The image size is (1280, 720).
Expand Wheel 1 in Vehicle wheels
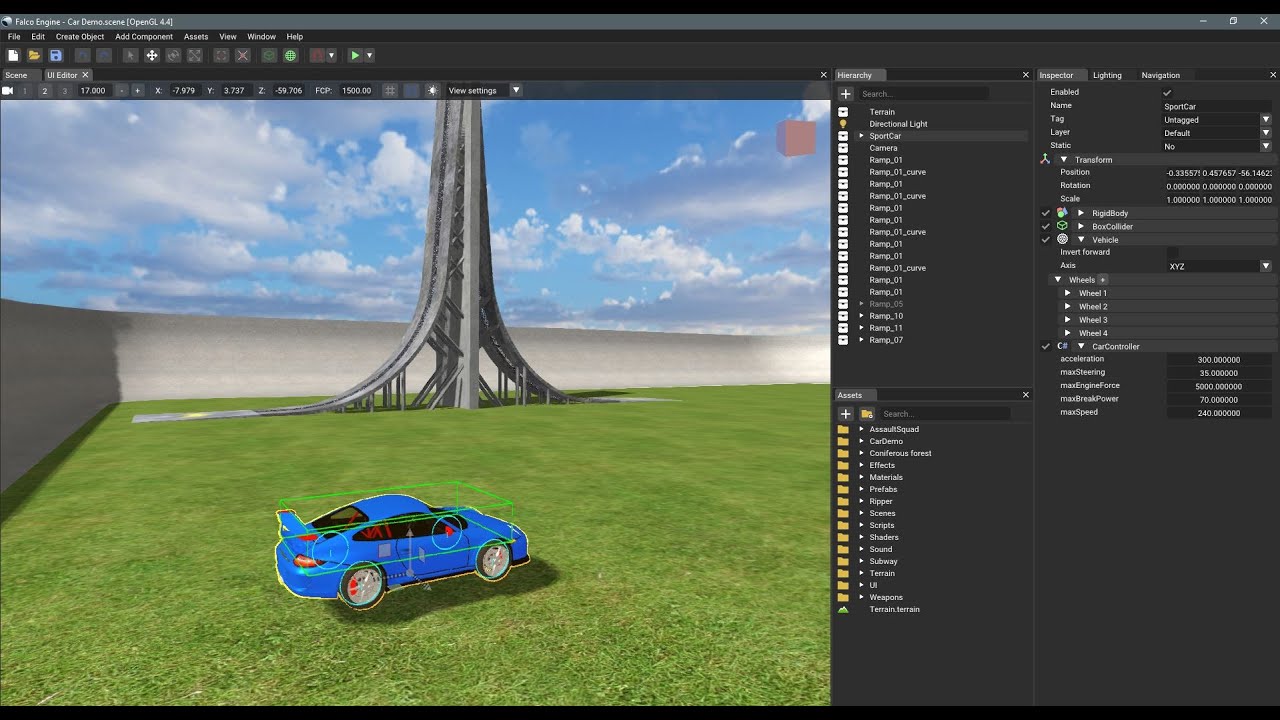(1068, 293)
